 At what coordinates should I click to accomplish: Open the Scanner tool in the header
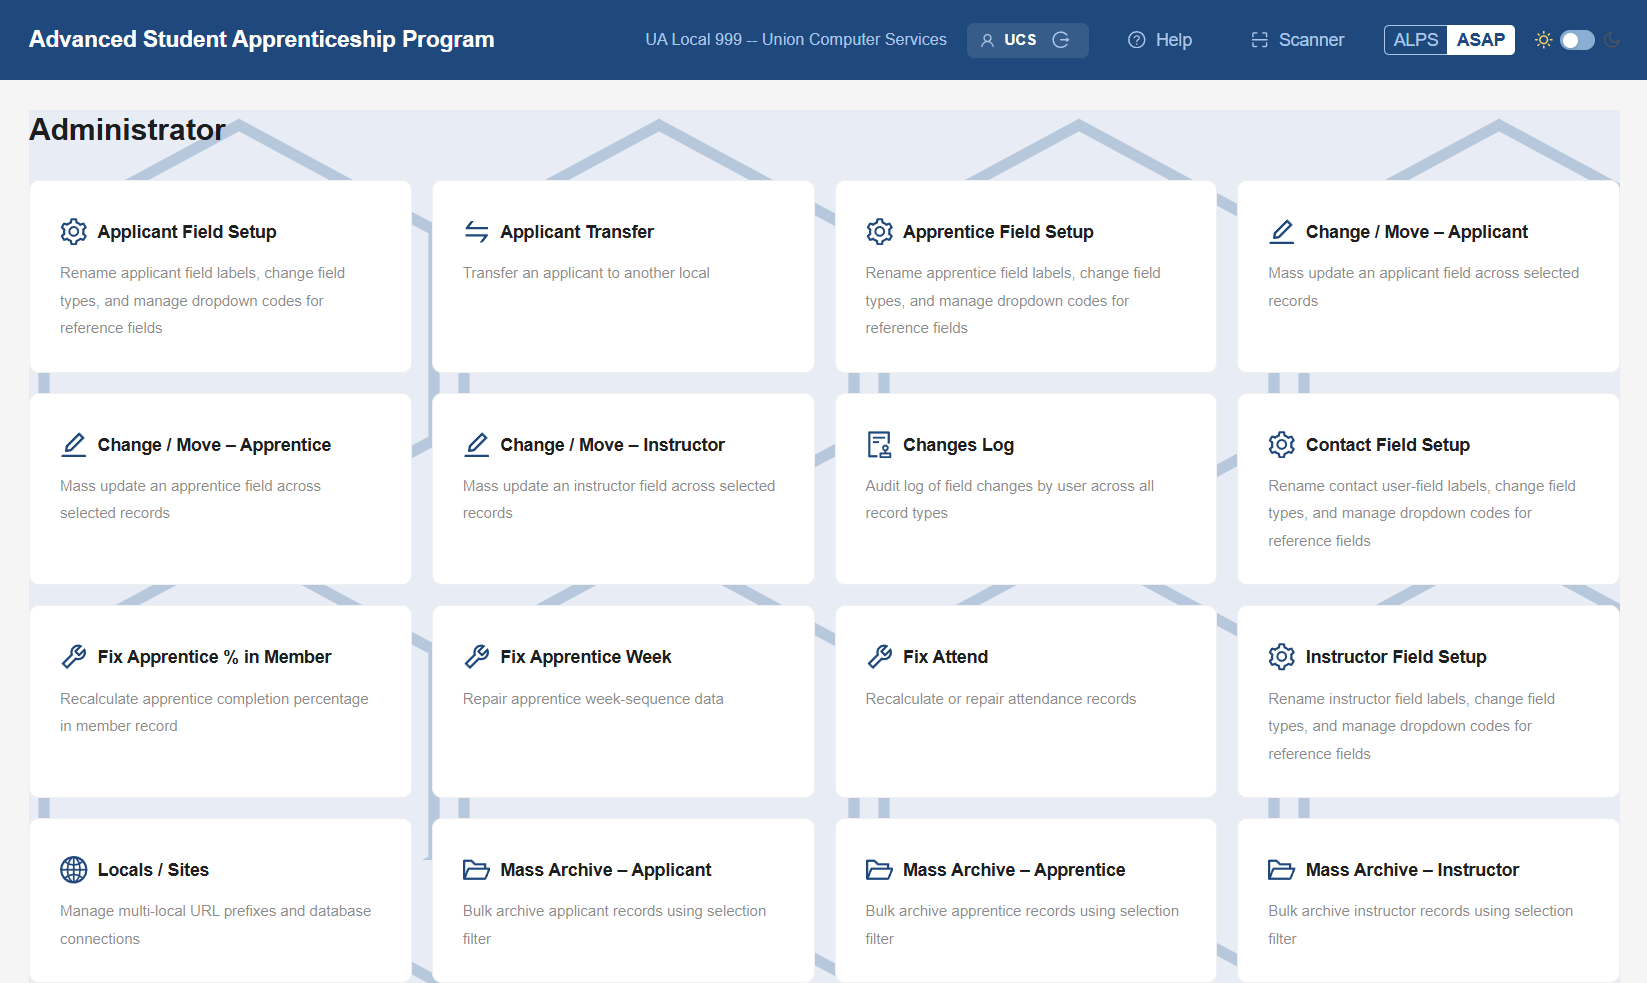(x=1298, y=40)
